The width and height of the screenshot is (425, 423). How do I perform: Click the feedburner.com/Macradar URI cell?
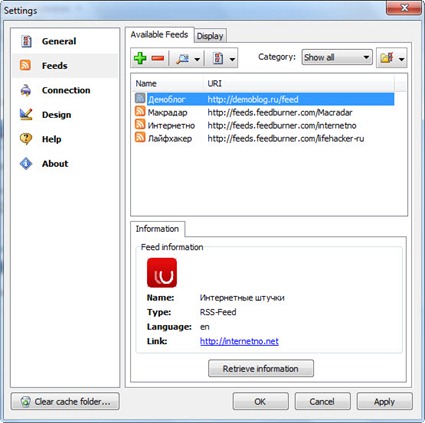[280, 112]
